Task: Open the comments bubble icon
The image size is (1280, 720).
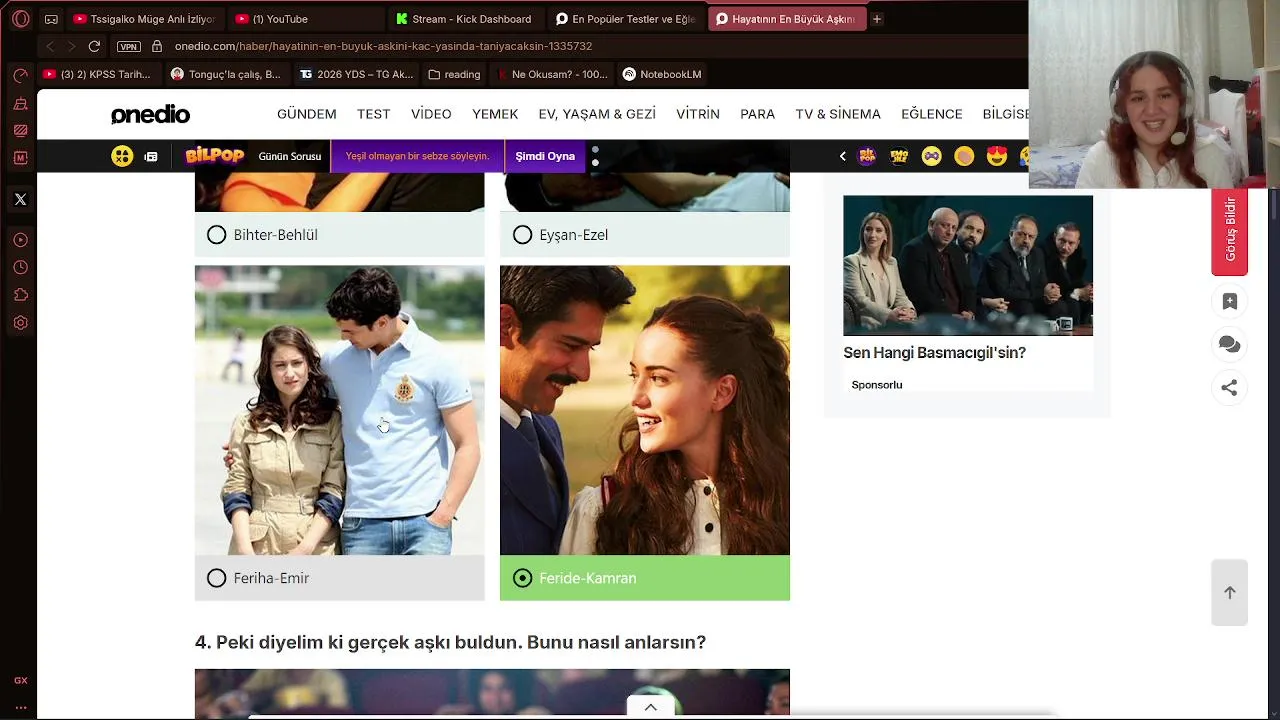Action: point(1230,345)
